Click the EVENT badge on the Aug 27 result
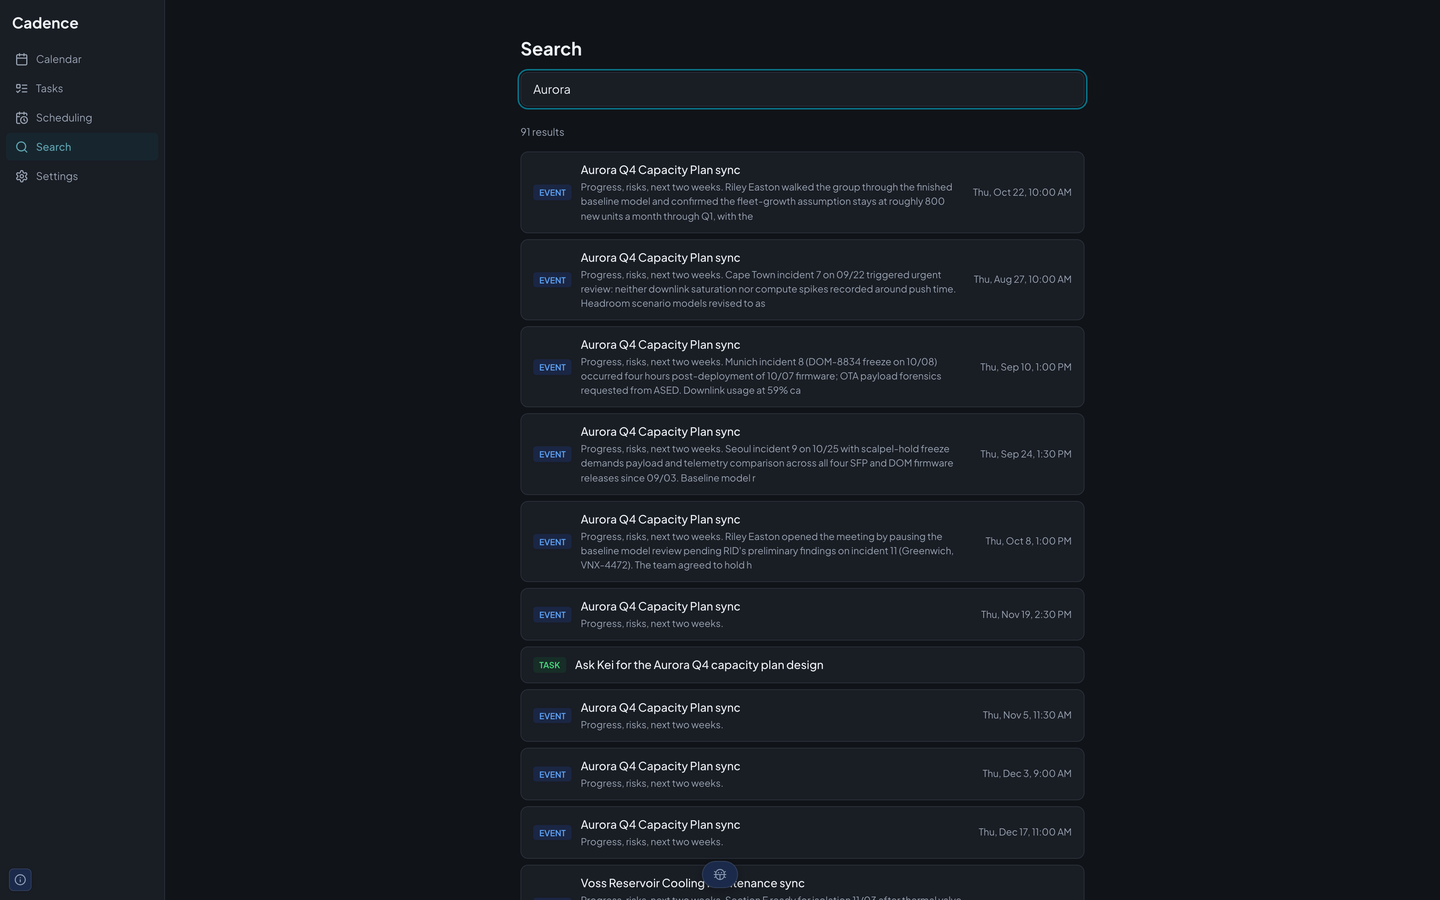This screenshot has width=1440, height=900. [552, 281]
